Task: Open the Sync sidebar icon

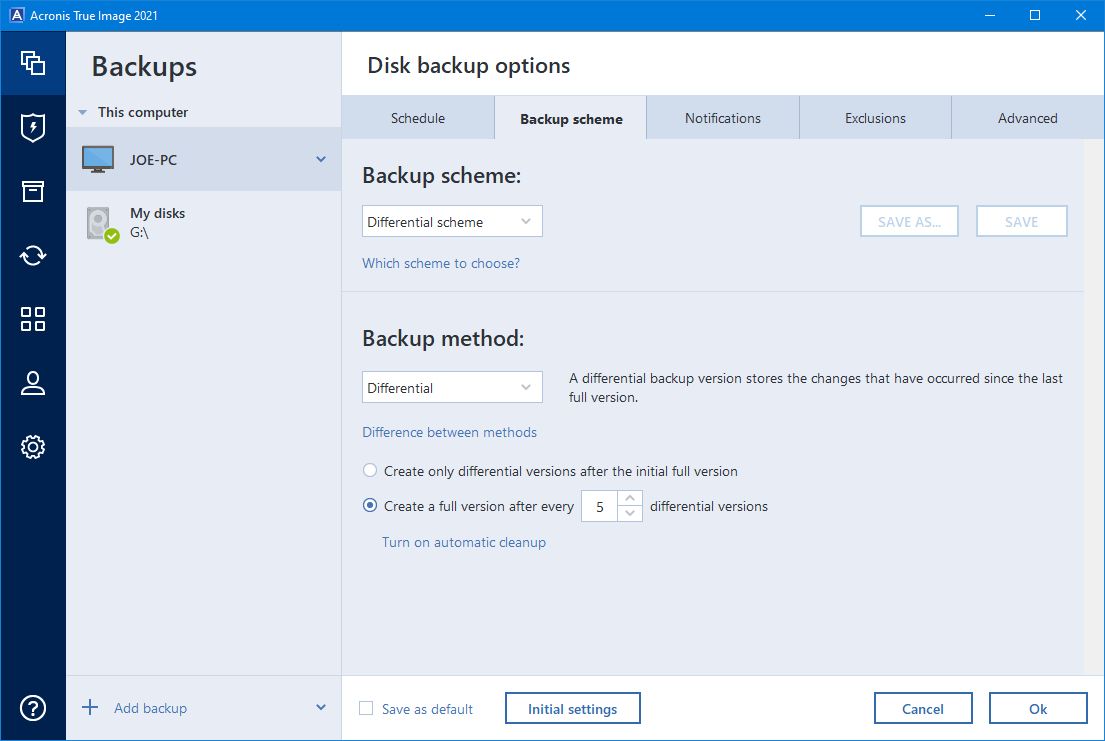Action: (32, 255)
